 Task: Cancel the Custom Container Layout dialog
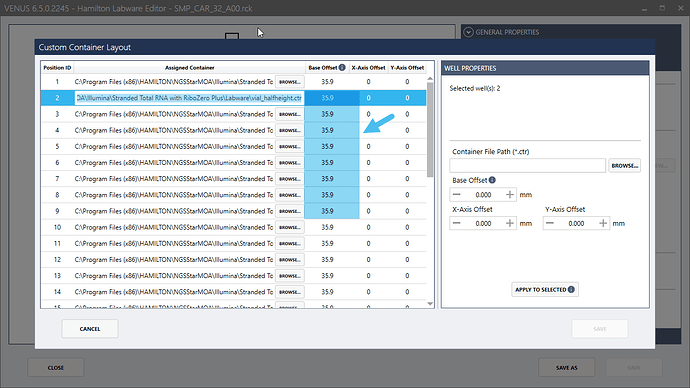90,329
